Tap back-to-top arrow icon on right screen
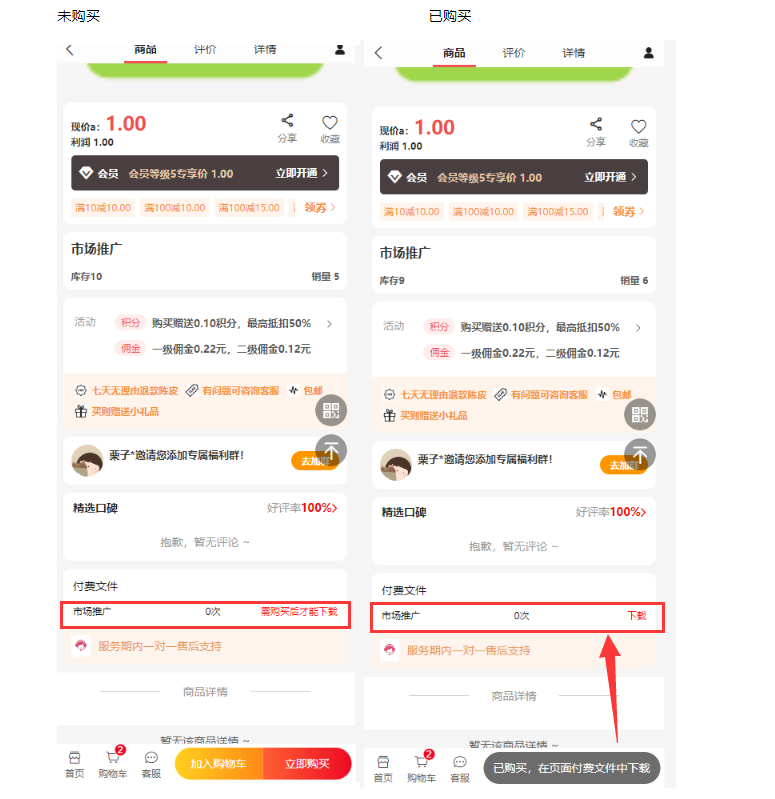This screenshot has height=799, width=775. [640, 454]
